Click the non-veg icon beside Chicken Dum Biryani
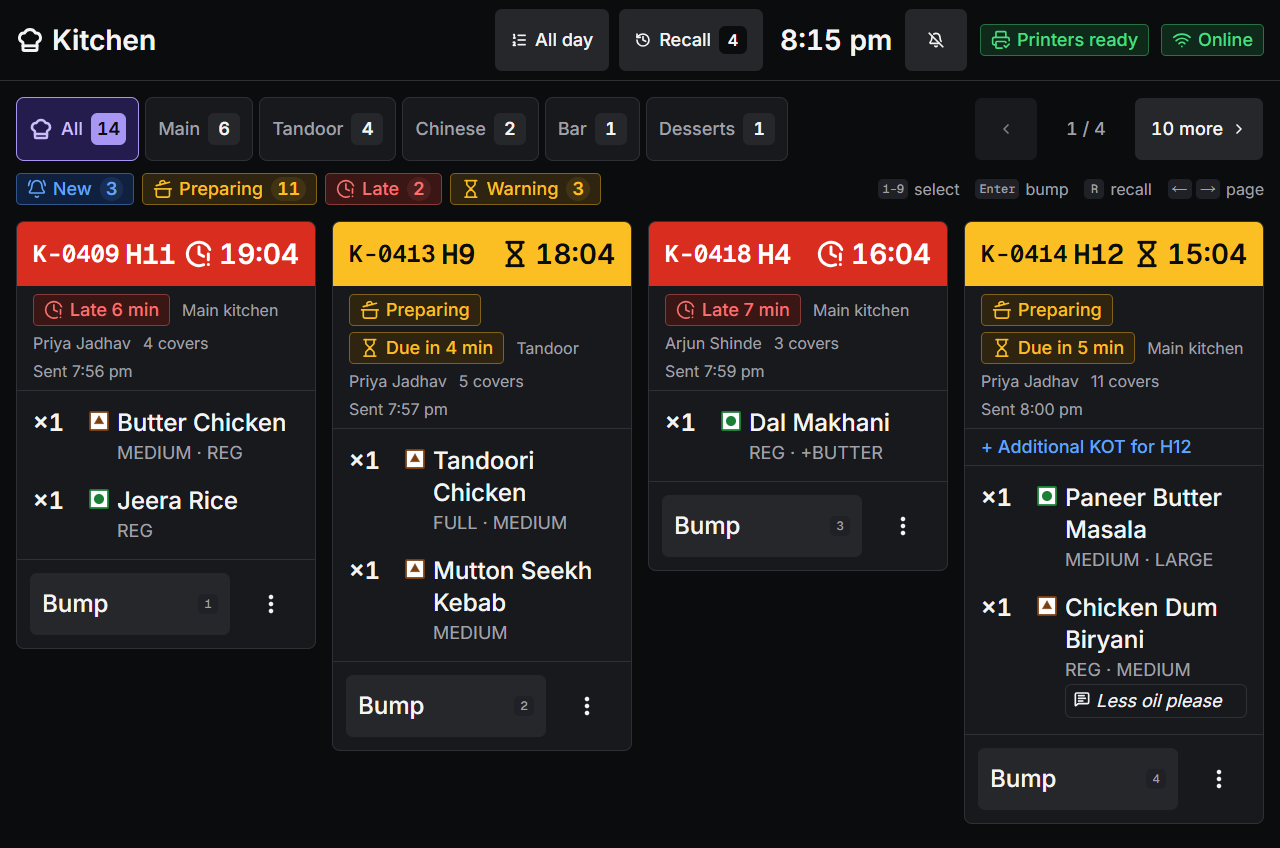Image resolution: width=1280 pixels, height=848 pixels. pyautogui.click(x=1047, y=606)
